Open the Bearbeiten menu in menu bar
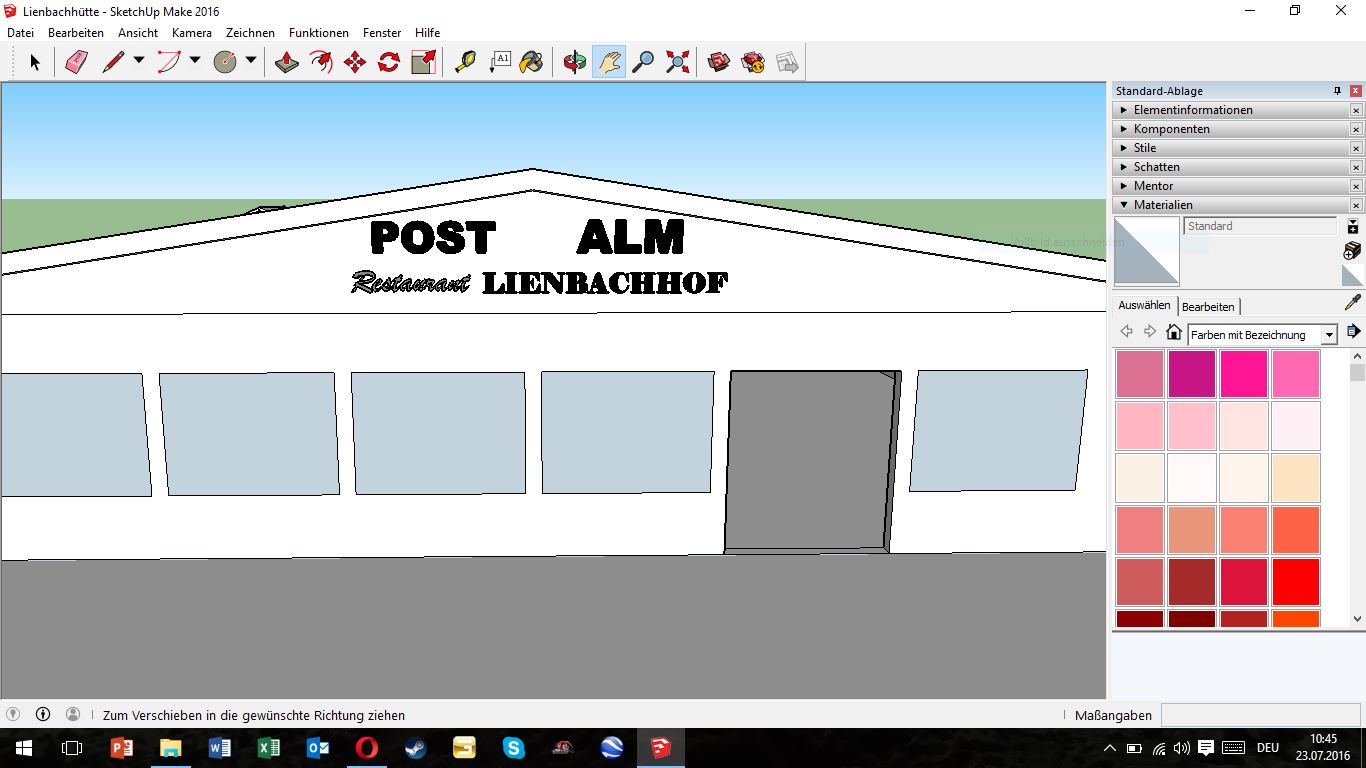 click(x=76, y=33)
